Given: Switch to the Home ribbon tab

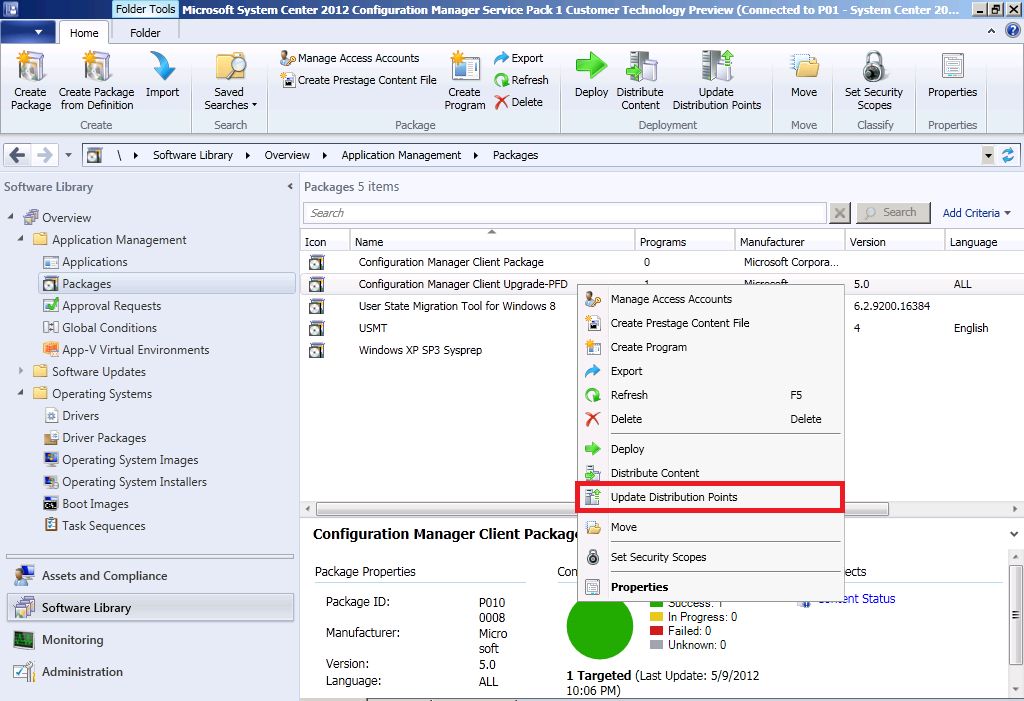Looking at the screenshot, I should [84, 33].
